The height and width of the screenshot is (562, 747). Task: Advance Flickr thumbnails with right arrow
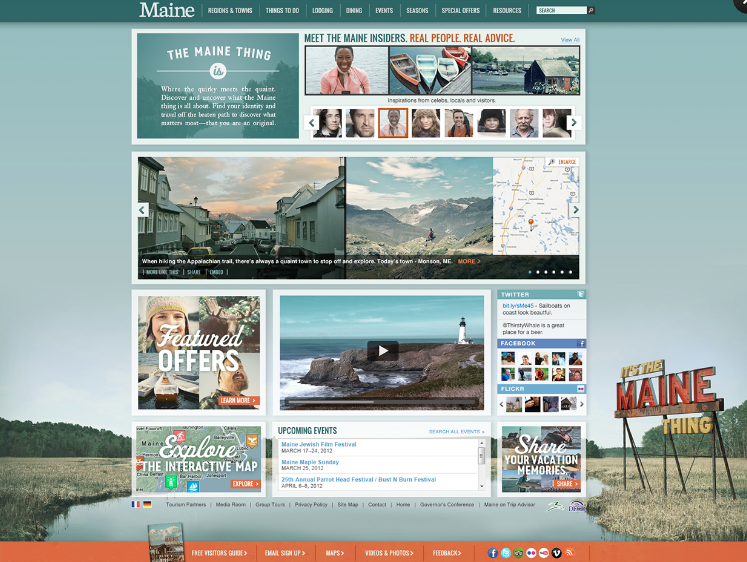click(x=580, y=404)
